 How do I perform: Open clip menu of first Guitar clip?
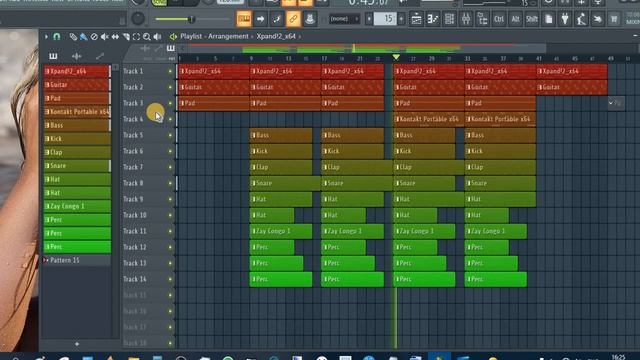pos(182,87)
